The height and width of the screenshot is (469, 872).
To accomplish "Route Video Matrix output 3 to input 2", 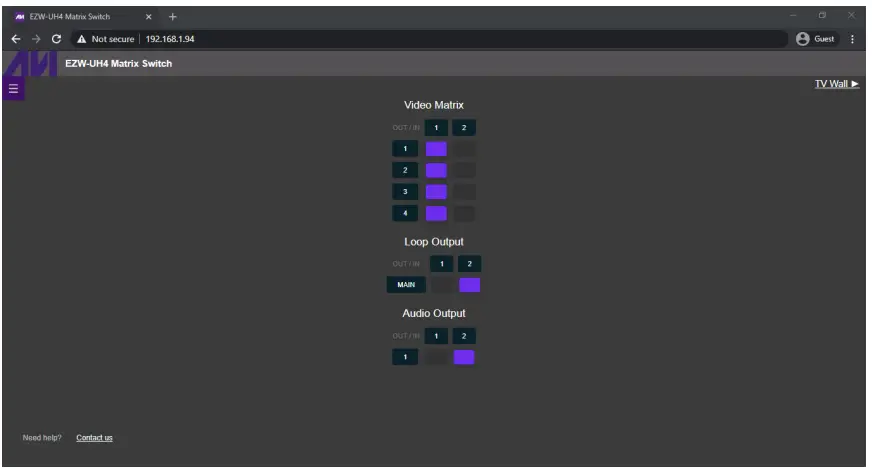I will (464, 192).
